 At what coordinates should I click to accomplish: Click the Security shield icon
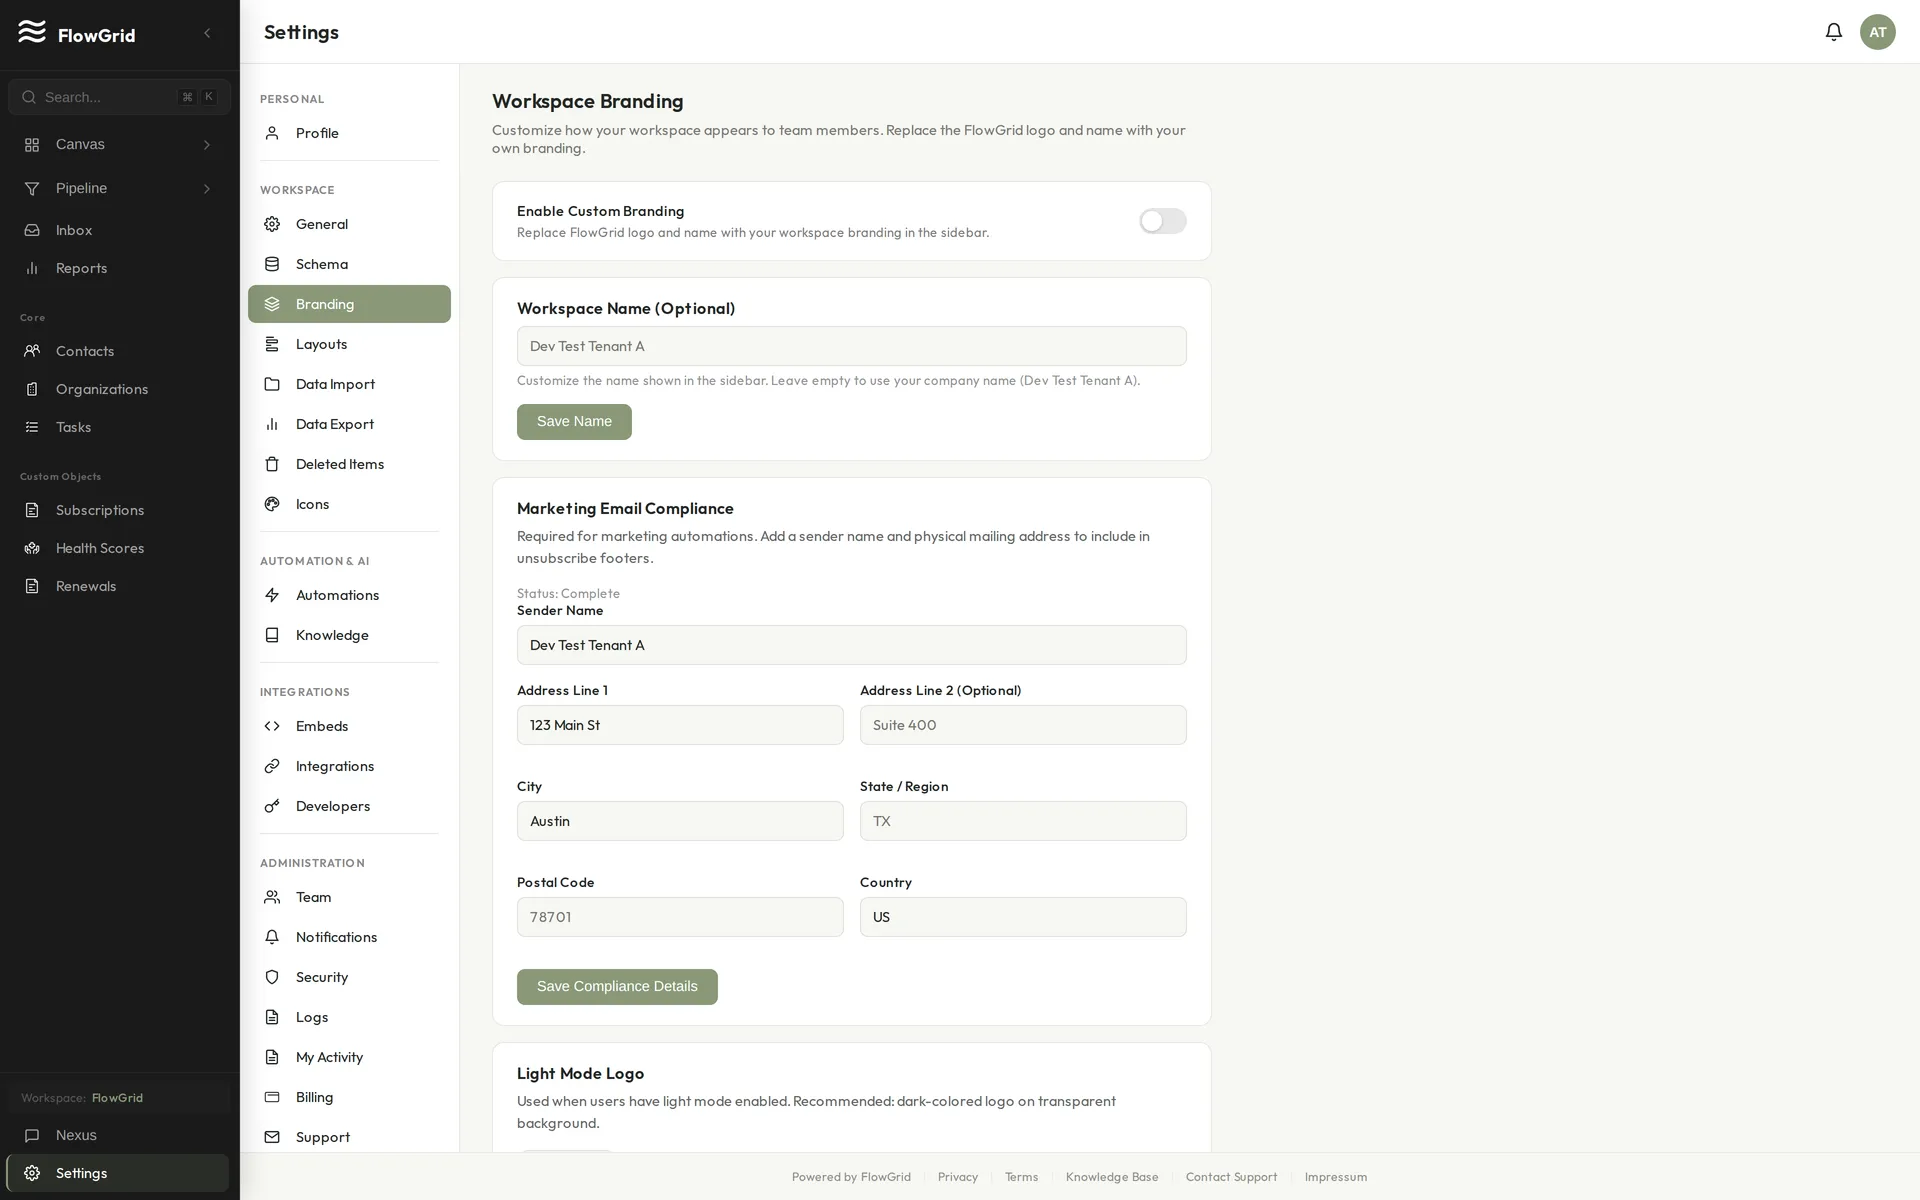tap(272, 977)
